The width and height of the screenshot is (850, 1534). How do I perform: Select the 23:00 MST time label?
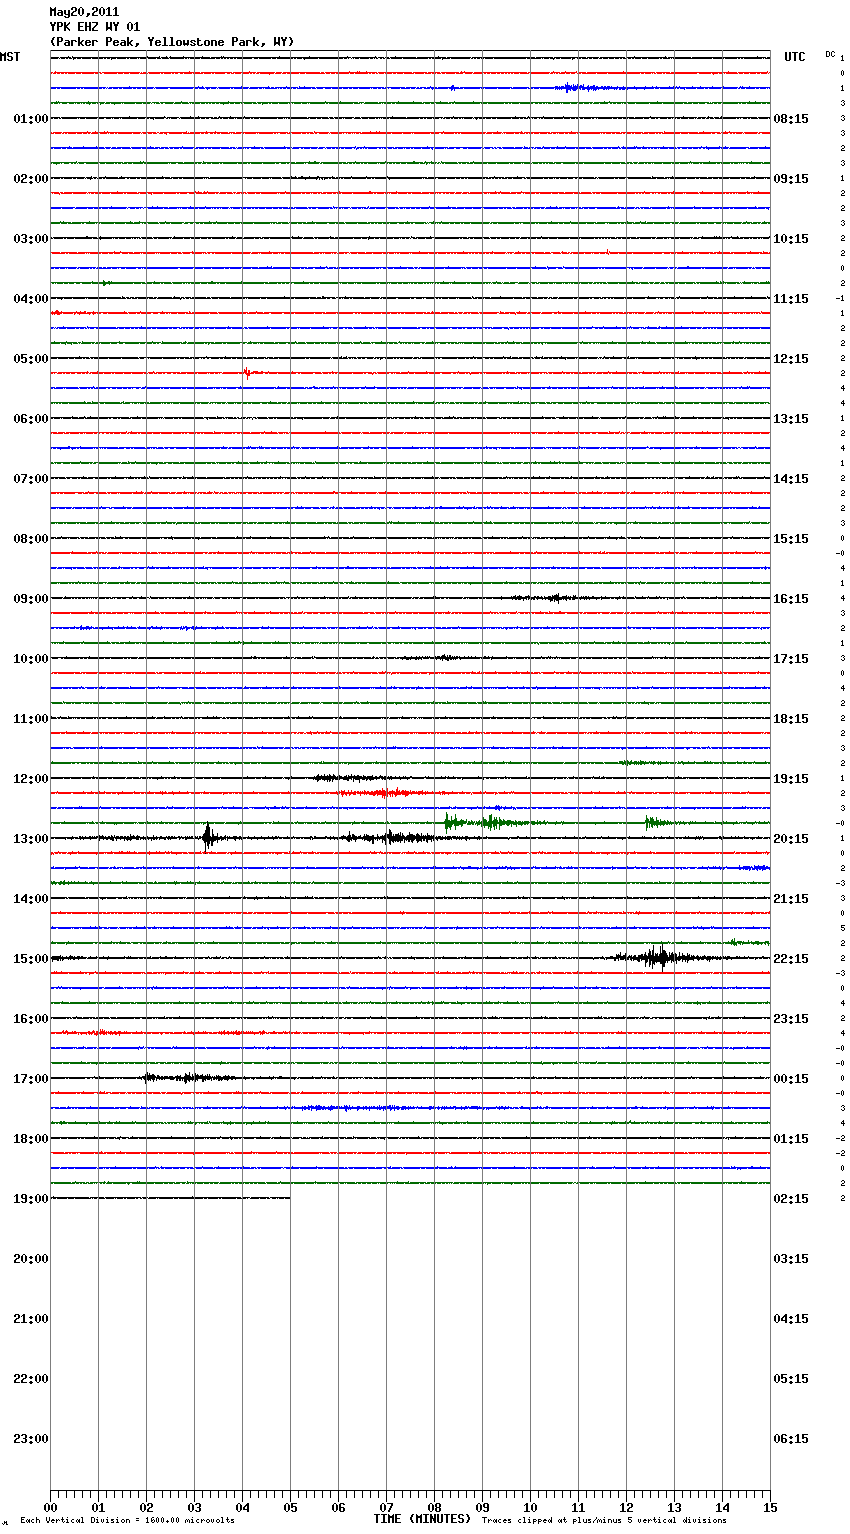tap(30, 1439)
